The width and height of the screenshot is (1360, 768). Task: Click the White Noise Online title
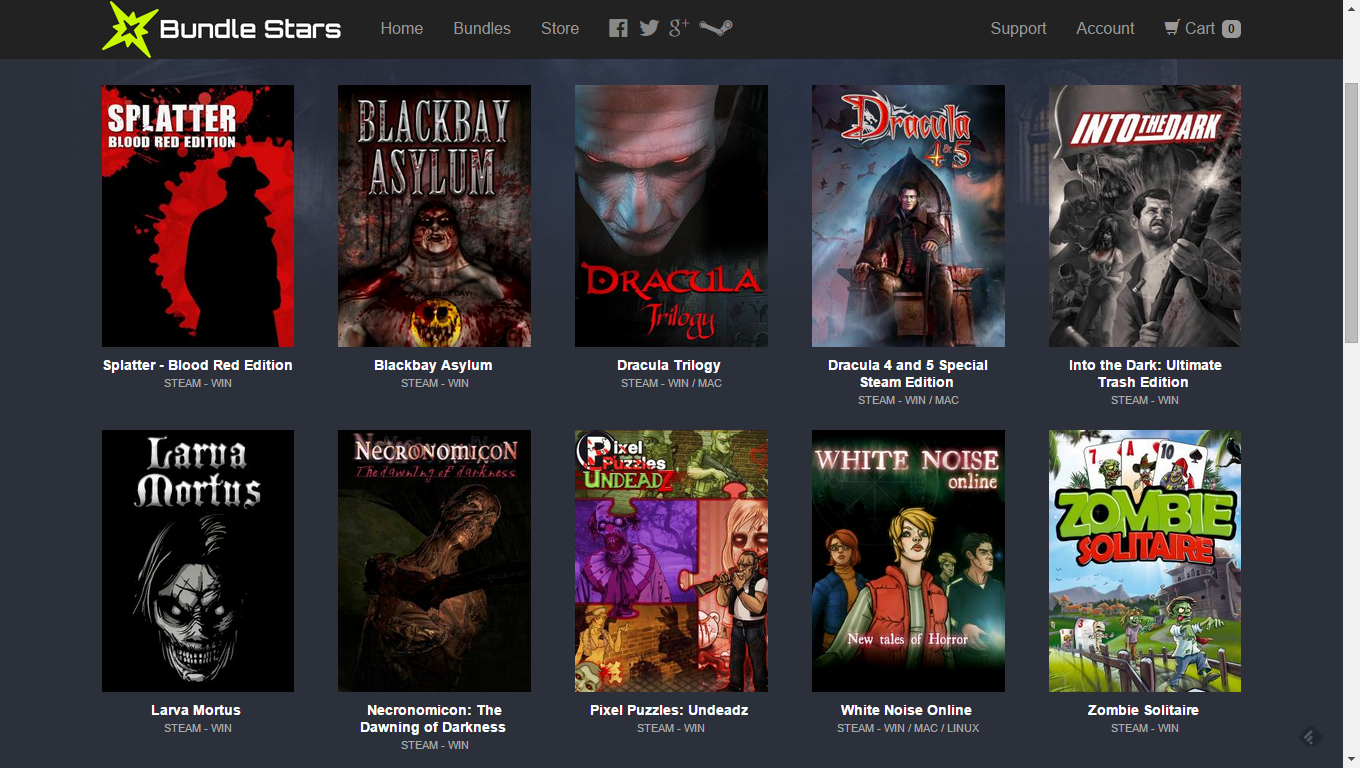click(906, 710)
